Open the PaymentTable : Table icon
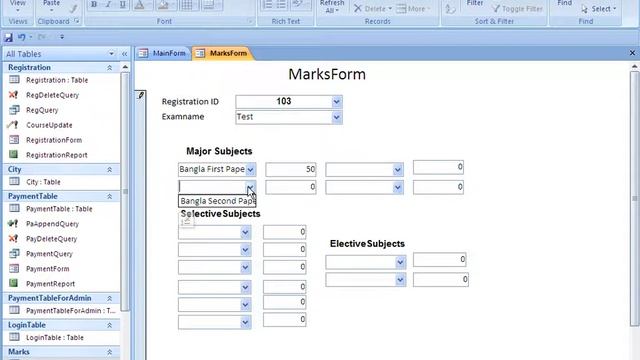Screen dimensions: 640x360 [x=14, y=208]
